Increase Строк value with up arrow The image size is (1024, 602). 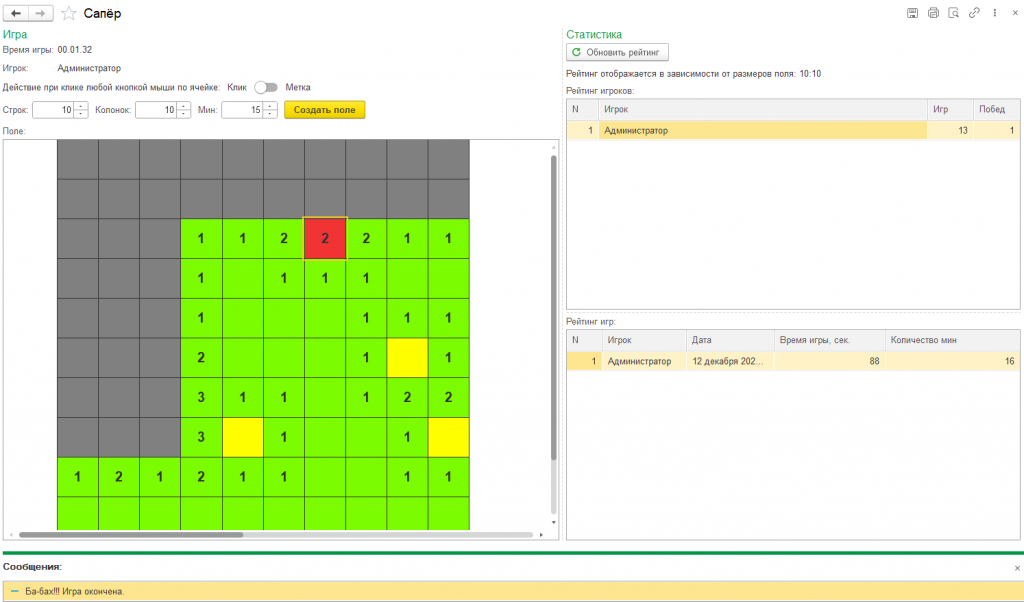[x=81, y=106]
